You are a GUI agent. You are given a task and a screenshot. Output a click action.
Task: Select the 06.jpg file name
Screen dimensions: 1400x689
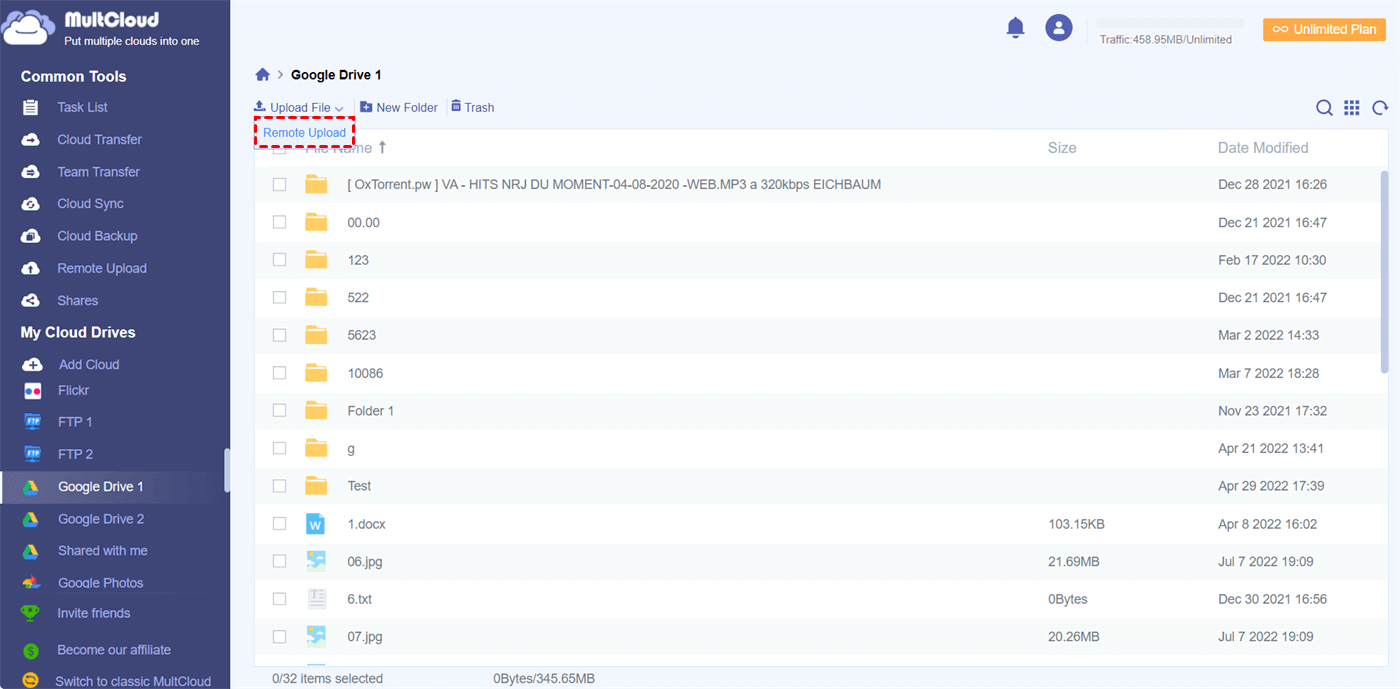365,562
